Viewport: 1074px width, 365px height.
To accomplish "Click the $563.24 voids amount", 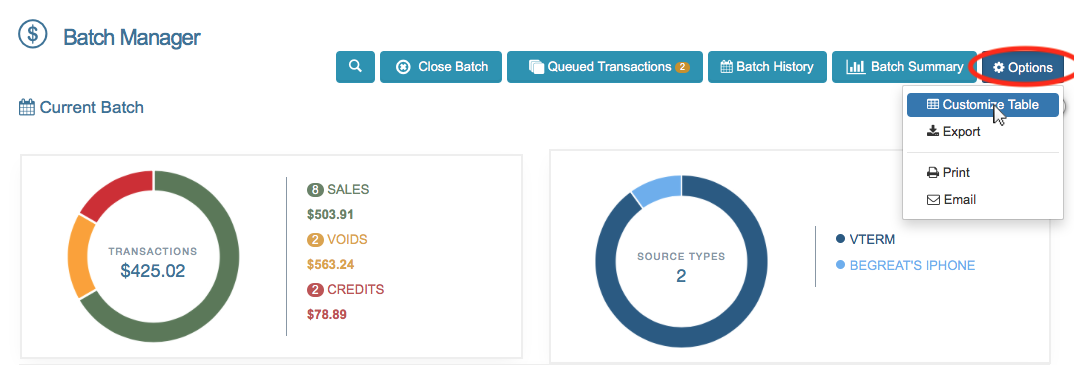I will (330, 264).
